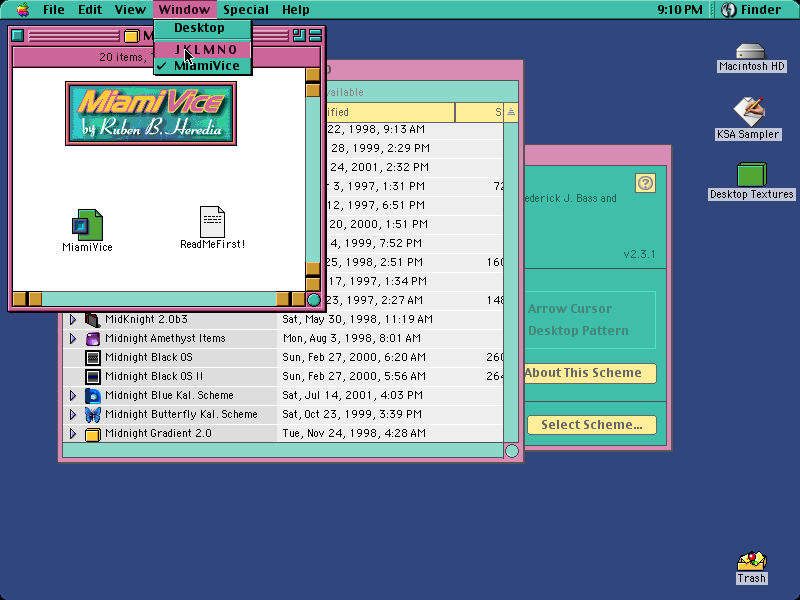Screen dimensions: 800x600
Task: Select the KSA Sampler desktop icon
Action: [x=748, y=112]
